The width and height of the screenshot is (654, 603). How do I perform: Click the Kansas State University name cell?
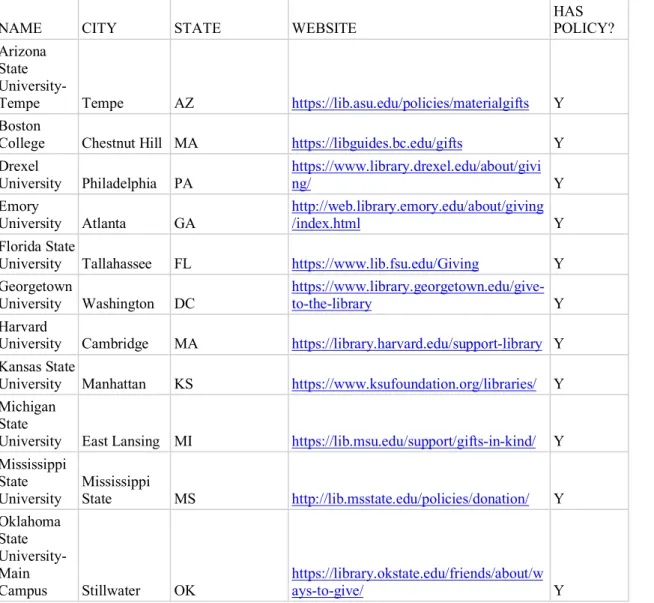pos(39,374)
